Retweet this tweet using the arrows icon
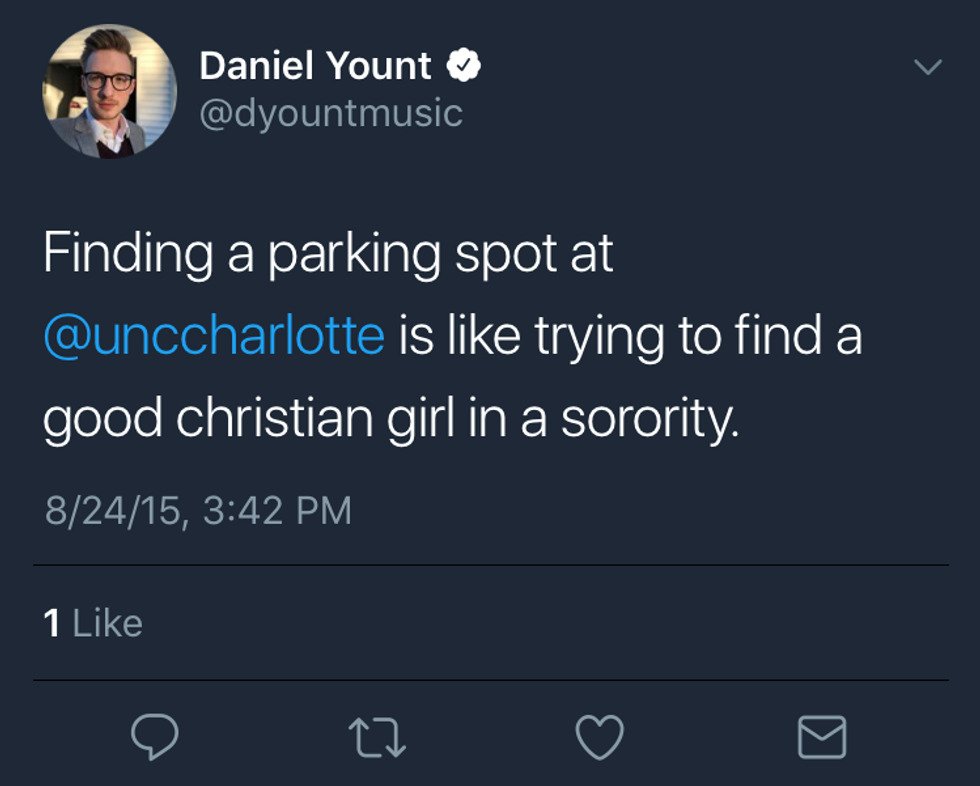 pos(377,739)
